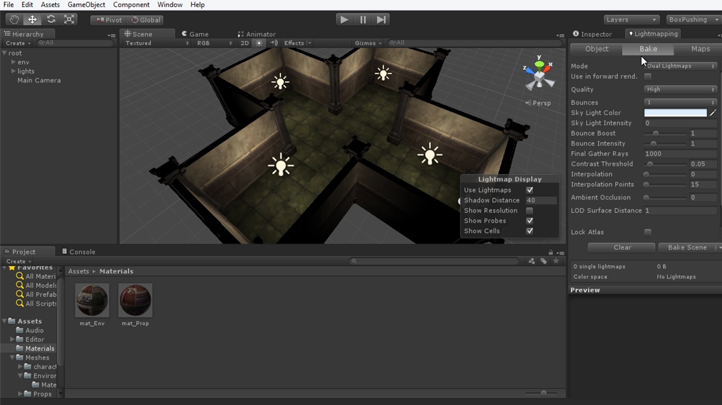Toggle Global handle rotation
Viewport: 722px width, 405px height.
[146, 20]
